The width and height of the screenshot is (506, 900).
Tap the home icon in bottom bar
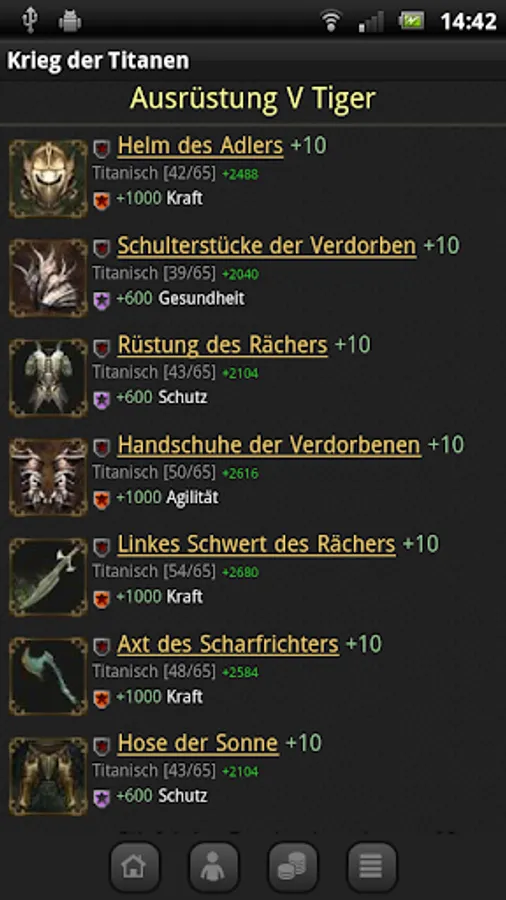point(134,867)
